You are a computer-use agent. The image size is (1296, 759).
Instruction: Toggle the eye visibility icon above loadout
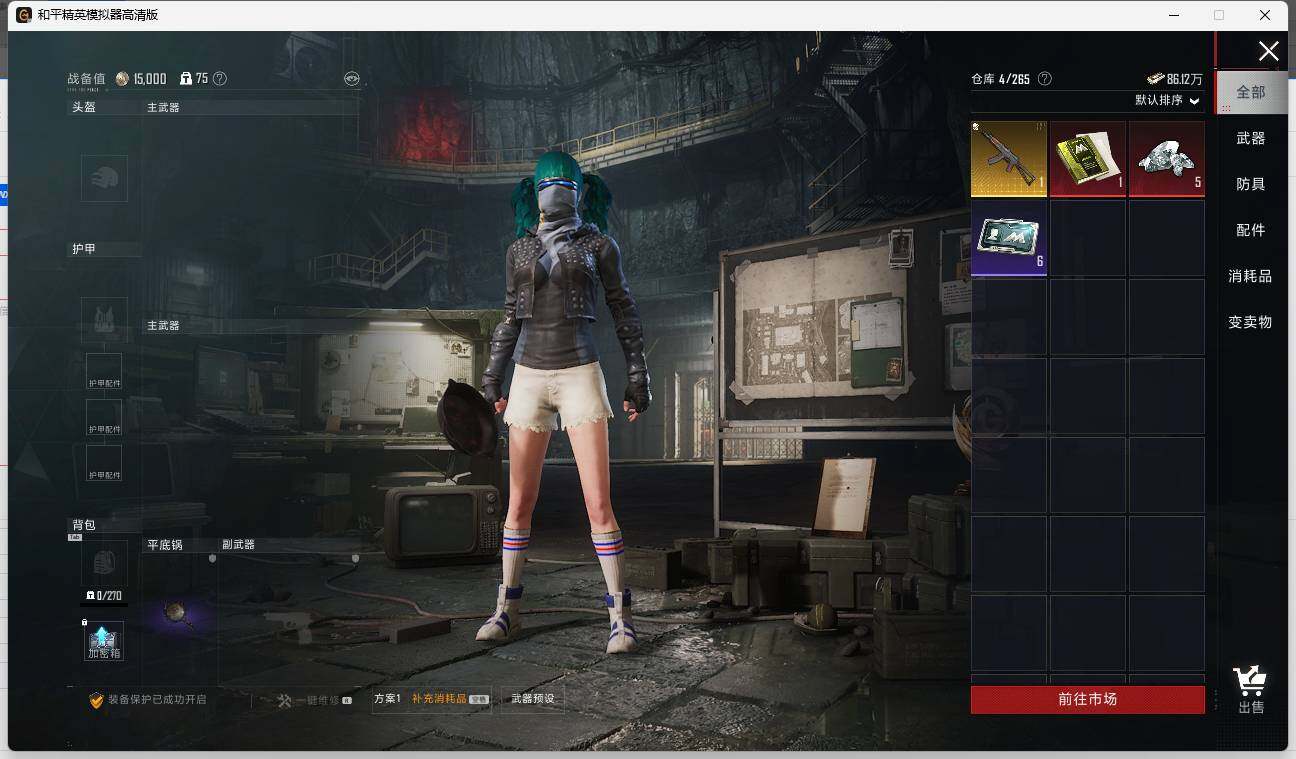[351, 79]
